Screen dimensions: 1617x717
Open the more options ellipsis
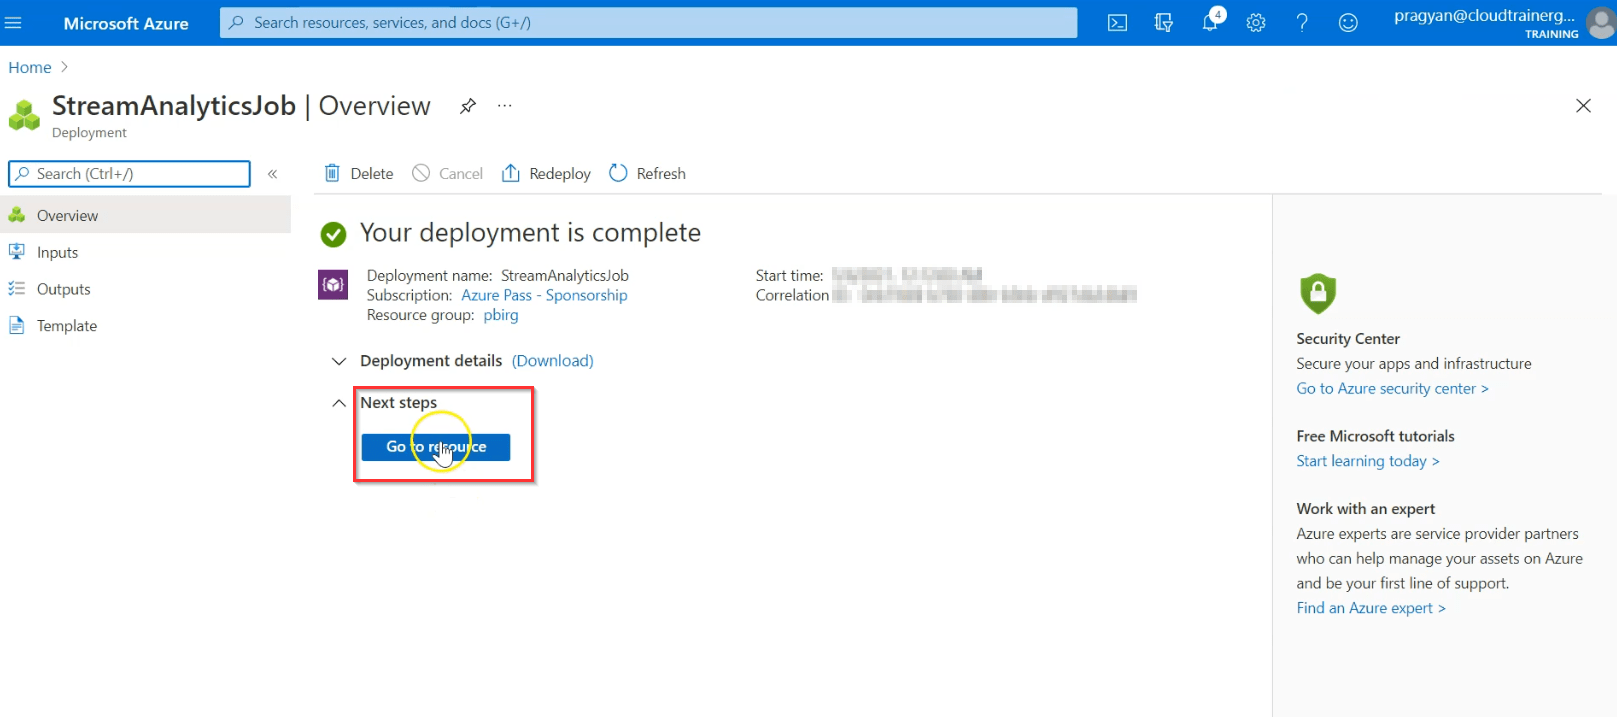click(x=505, y=105)
